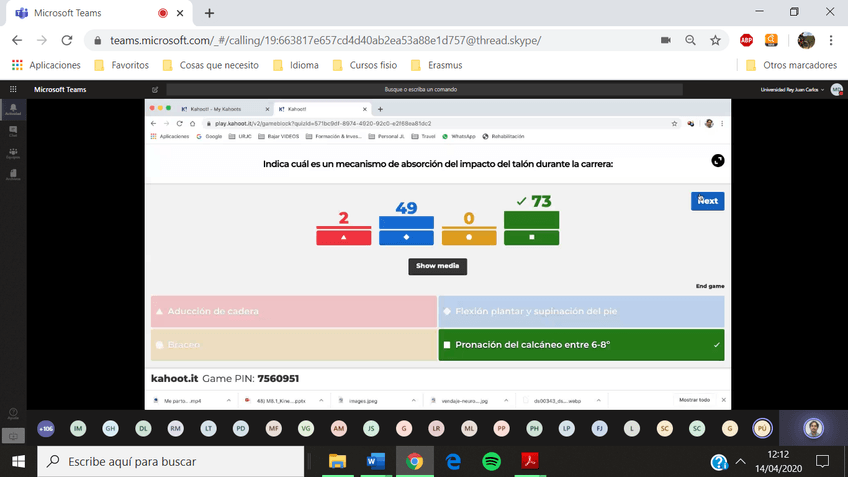The width and height of the screenshot is (848, 477).
Task: Click Mostrar todo in shared downloads bar
Action: point(694,400)
